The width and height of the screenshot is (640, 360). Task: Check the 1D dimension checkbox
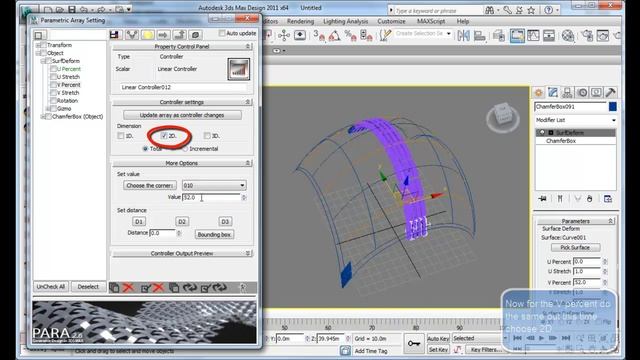[x=121, y=136]
